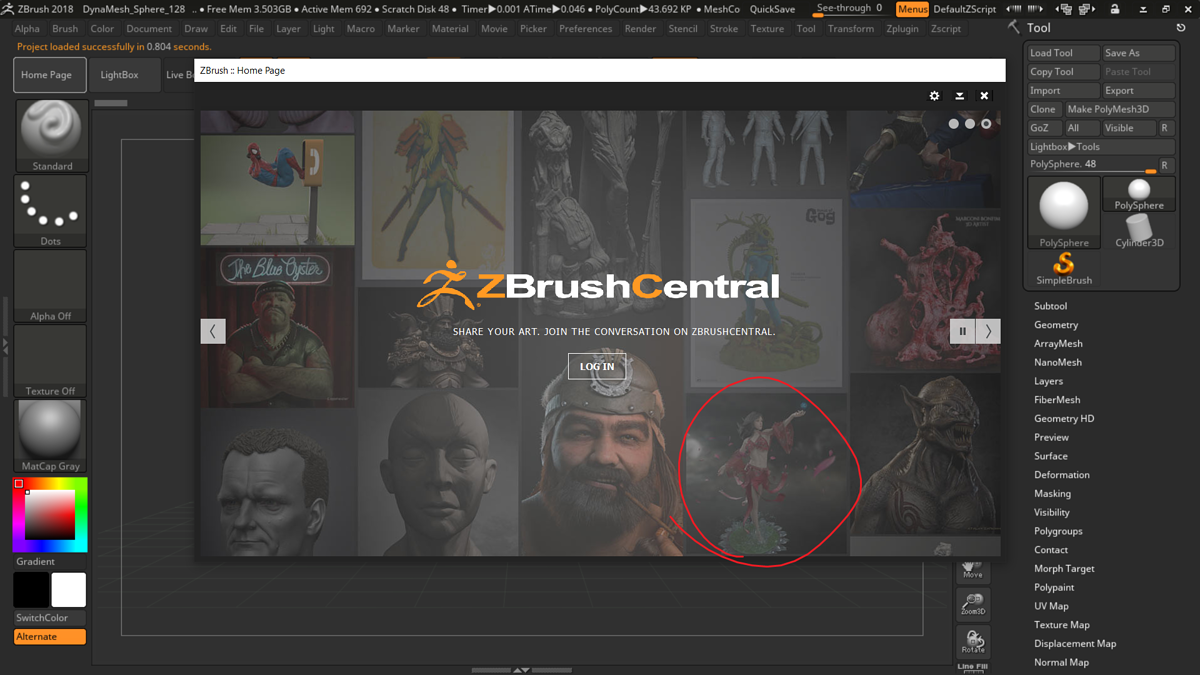
Task: Toggle Alternate color mode
Action: tap(50, 637)
